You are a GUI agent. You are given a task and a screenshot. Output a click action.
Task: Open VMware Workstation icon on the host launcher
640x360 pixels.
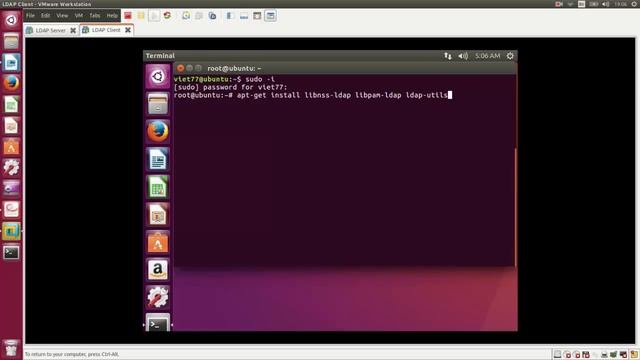click(x=11, y=231)
